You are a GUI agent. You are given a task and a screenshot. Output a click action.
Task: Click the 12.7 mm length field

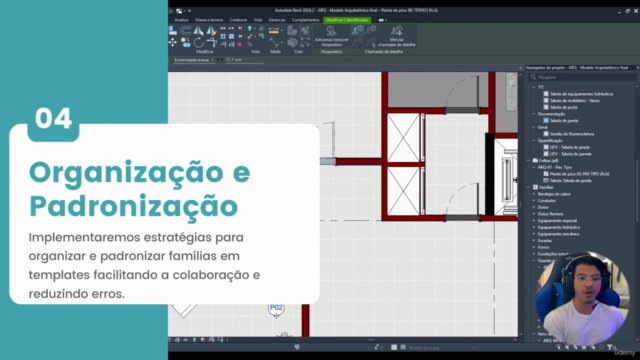pyautogui.click(x=243, y=60)
